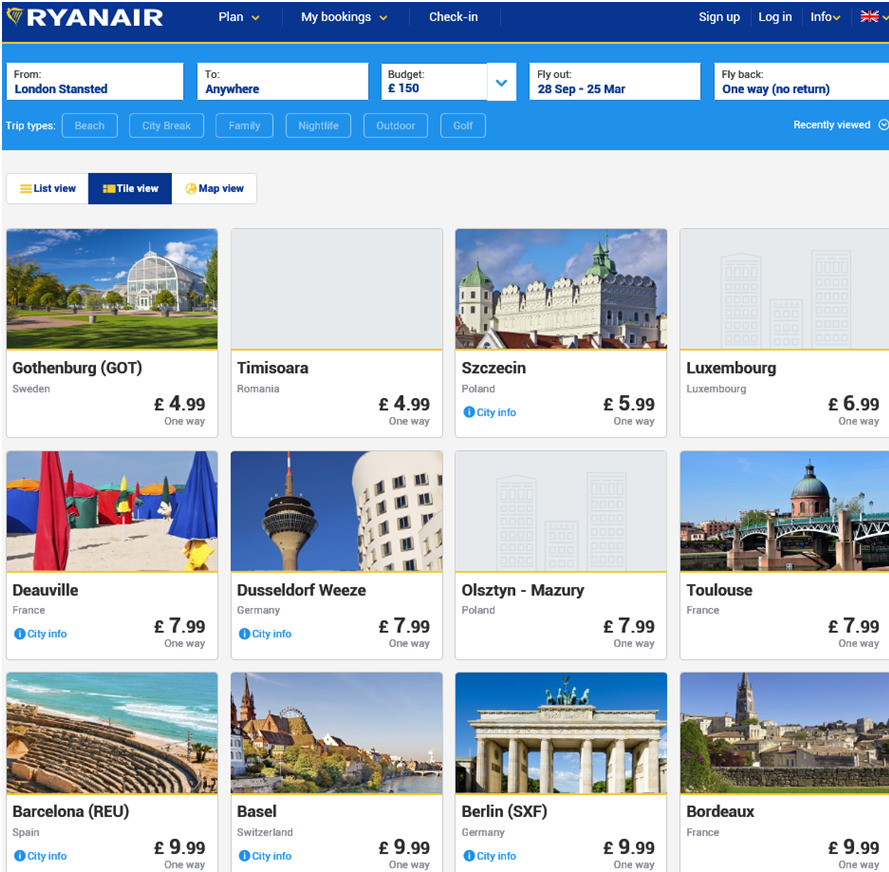
Task: Open City info for Dusseldorf Weeze
Action: (265, 634)
